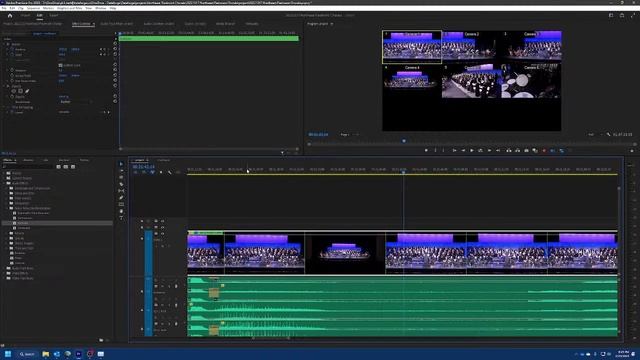Open program monitor settings wrench

tap(608, 134)
